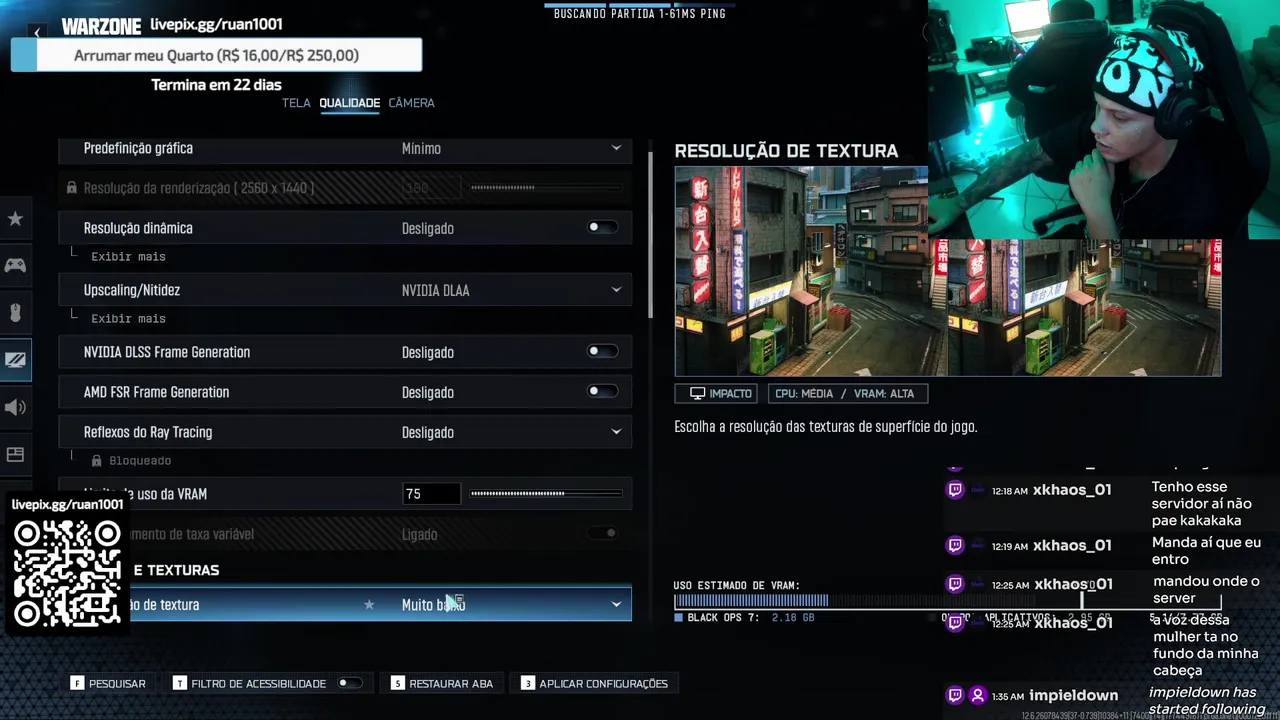Click the T key icon for accessibility filter
Screen dimensions: 1280x720
[179, 683]
